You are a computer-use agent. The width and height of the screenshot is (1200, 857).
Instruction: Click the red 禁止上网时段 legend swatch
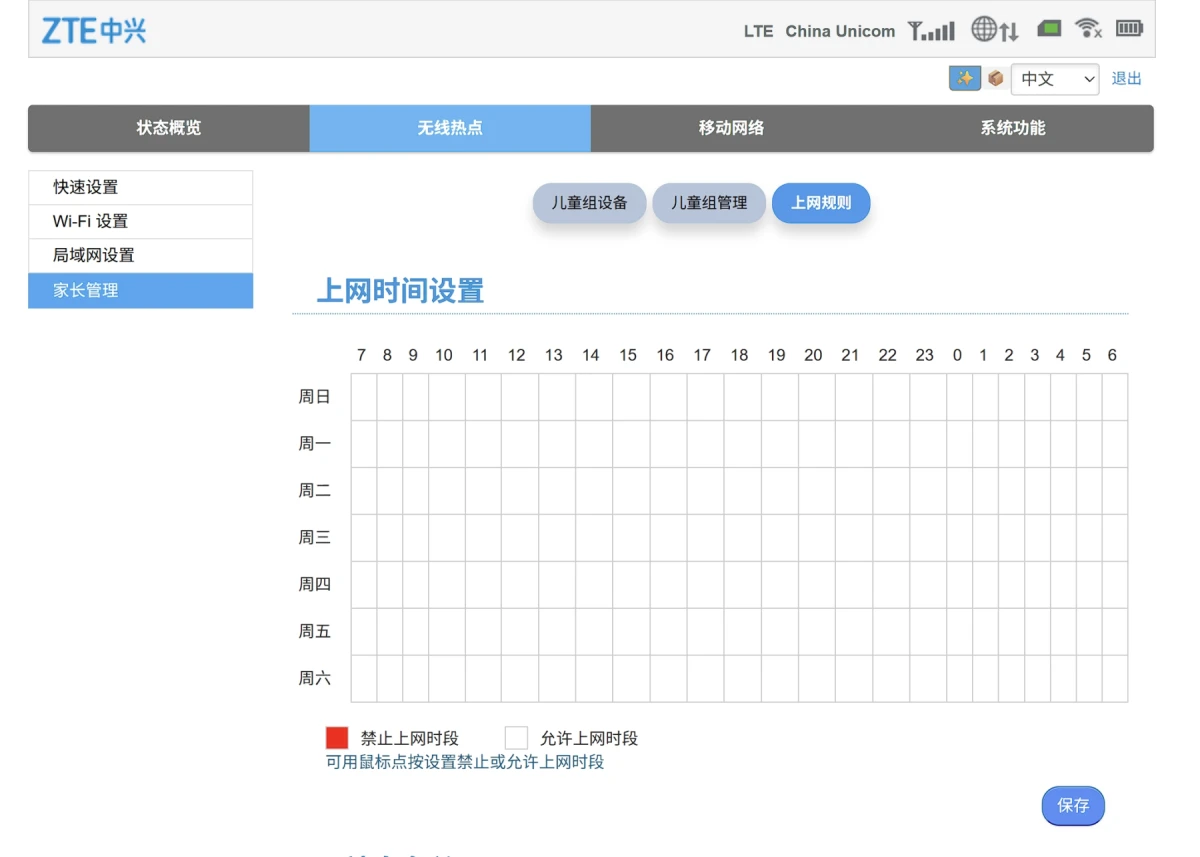tap(337, 738)
